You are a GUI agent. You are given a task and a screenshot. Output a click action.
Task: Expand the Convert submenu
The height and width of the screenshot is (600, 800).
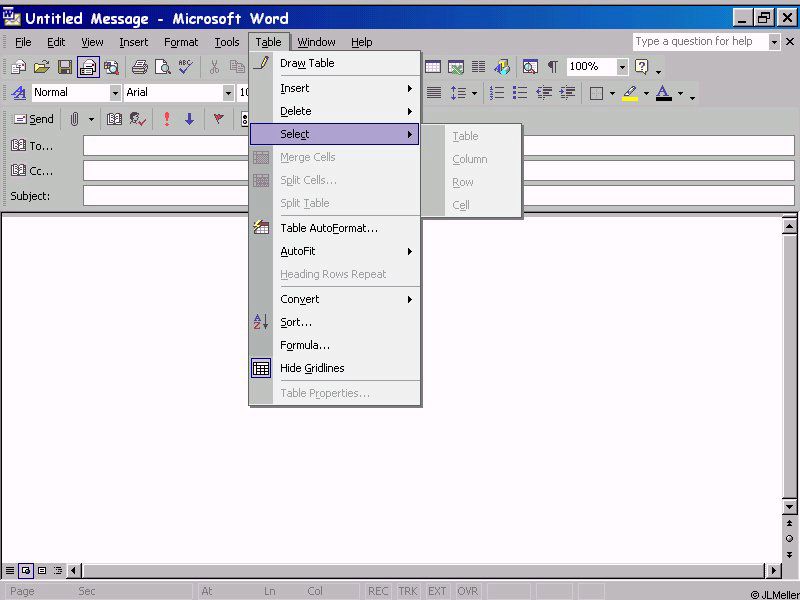tap(335, 299)
